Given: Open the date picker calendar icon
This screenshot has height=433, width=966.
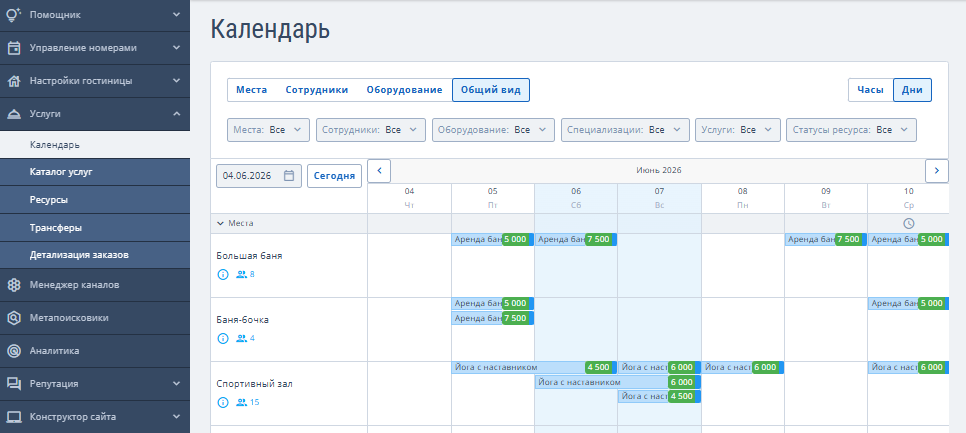Looking at the screenshot, I should point(289,176).
